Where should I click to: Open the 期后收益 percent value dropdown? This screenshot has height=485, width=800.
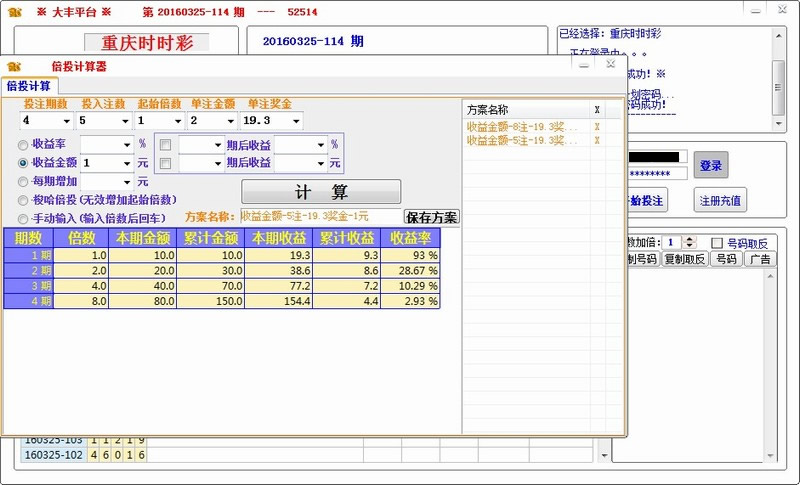point(320,145)
